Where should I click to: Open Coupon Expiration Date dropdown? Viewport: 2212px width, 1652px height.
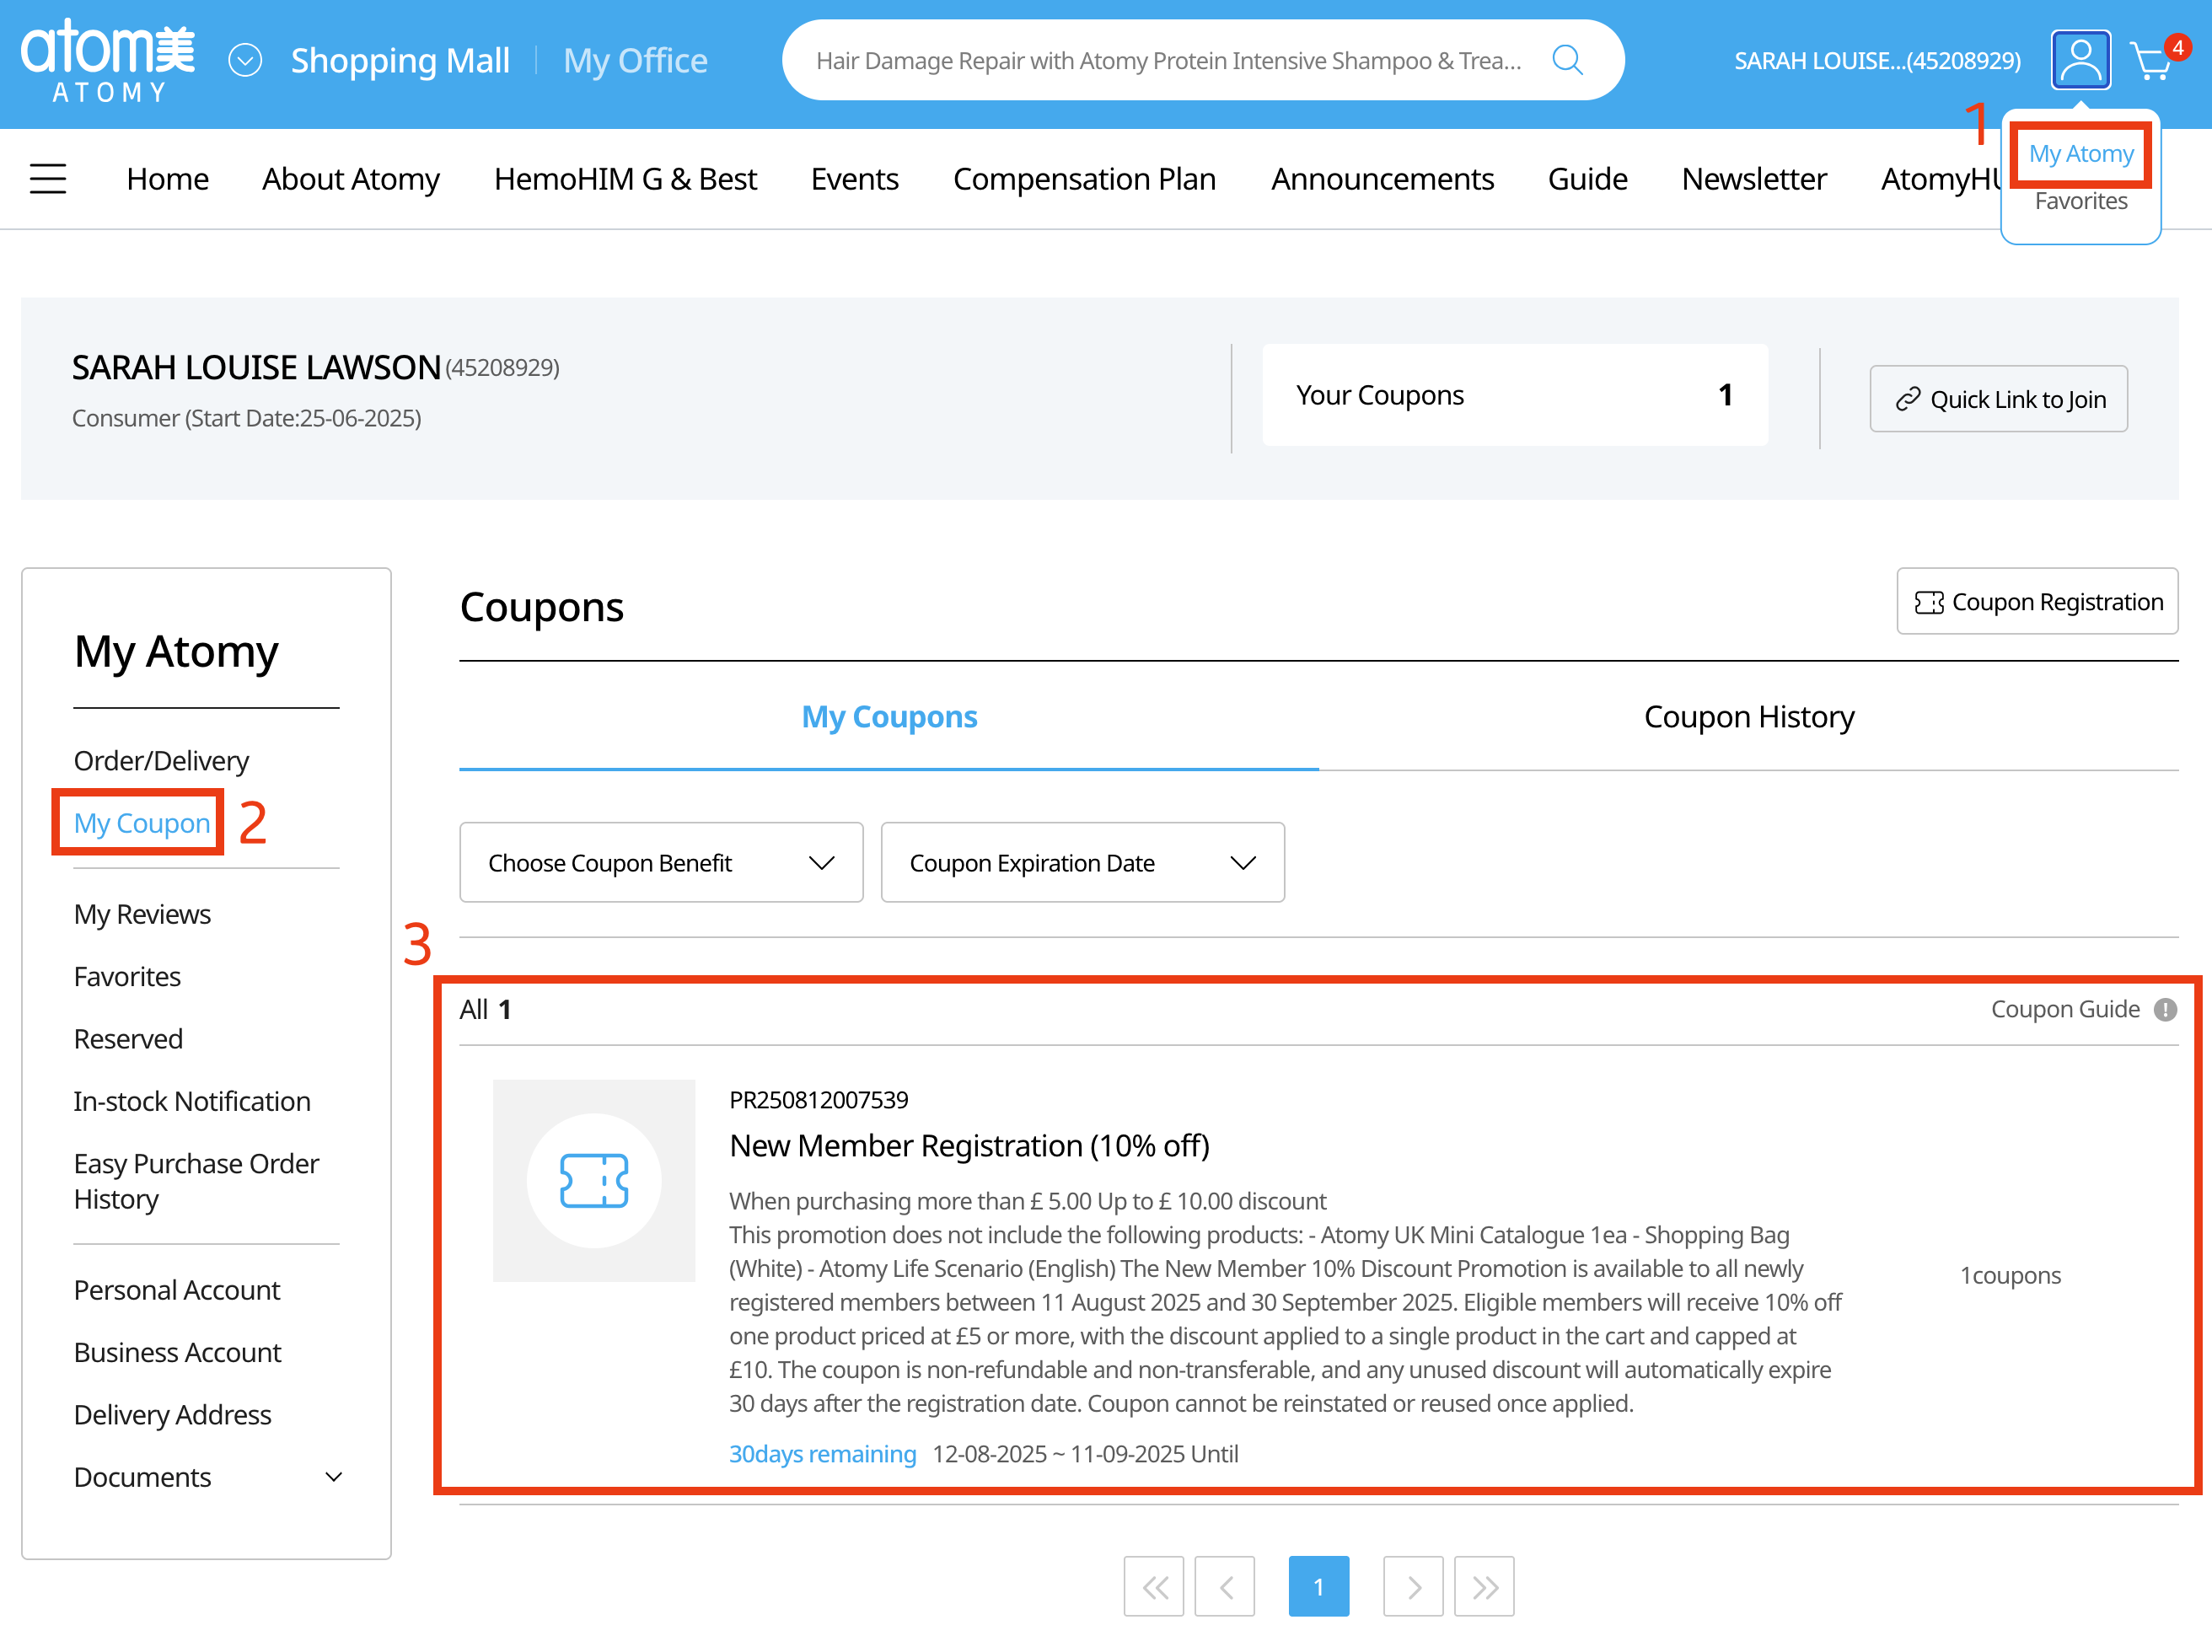point(1082,862)
